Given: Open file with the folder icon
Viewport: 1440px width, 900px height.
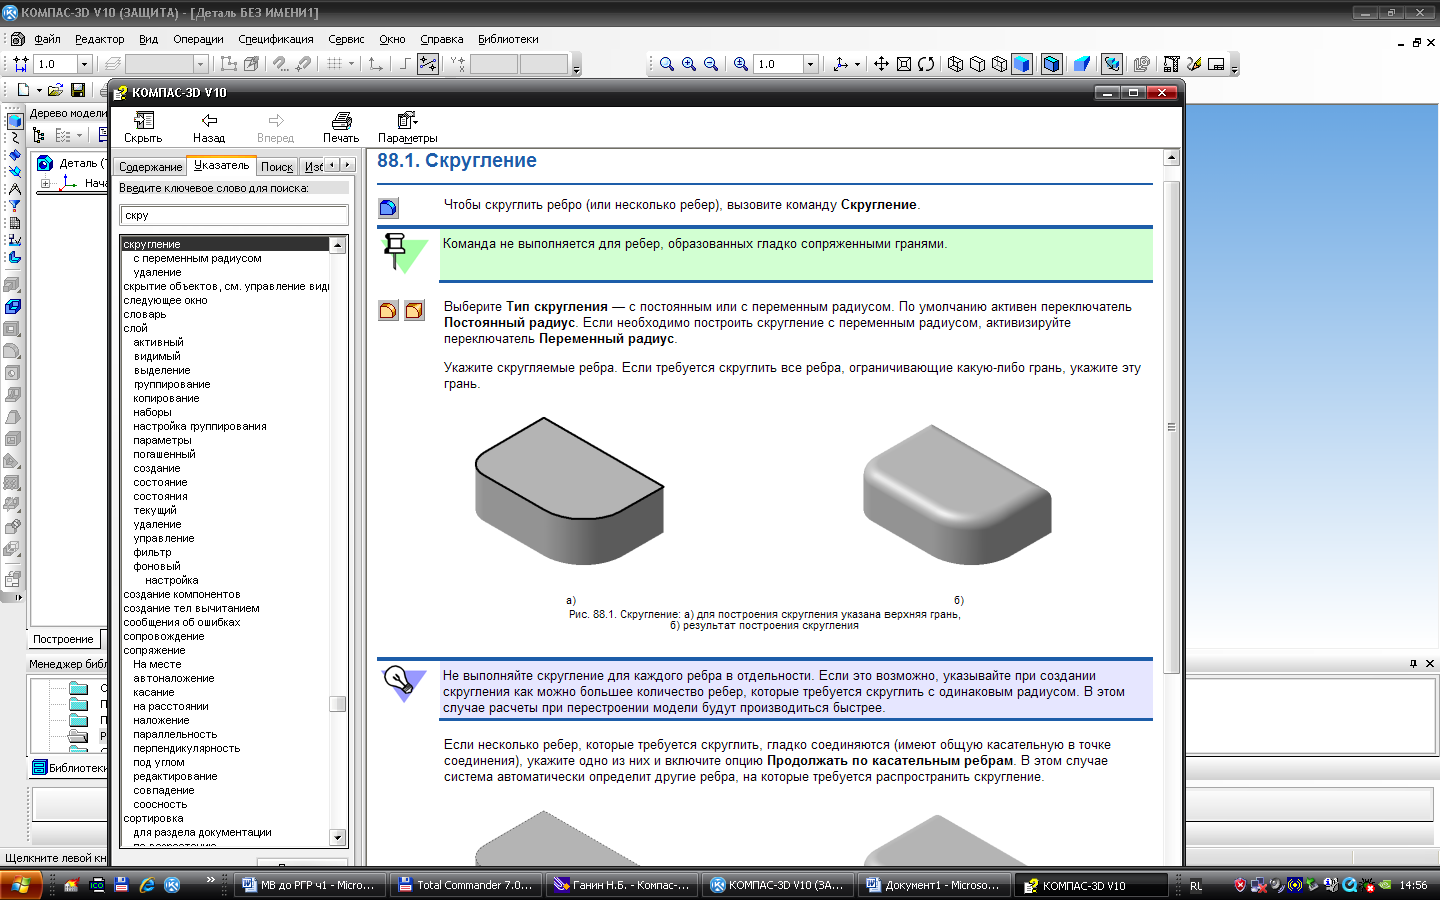Looking at the screenshot, I should pyautogui.click(x=56, y=90).
